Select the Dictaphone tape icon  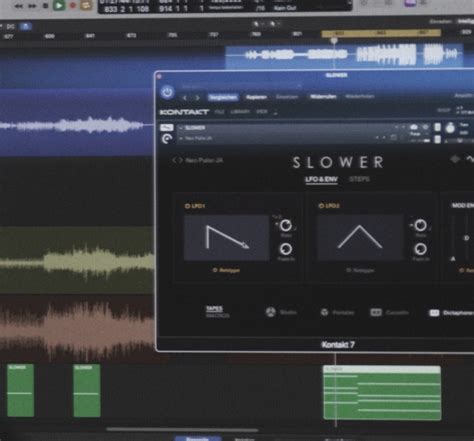click(x=434, y=313)
